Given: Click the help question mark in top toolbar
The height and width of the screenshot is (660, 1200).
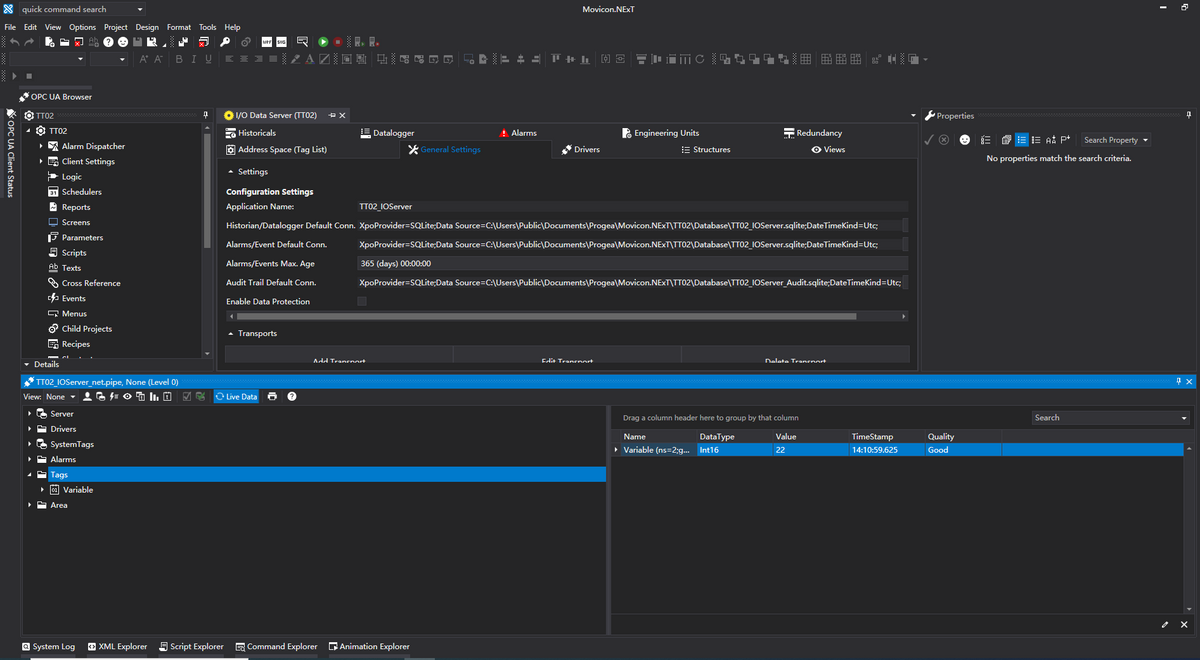Looking at the screenshot, I should coord(108,42).
